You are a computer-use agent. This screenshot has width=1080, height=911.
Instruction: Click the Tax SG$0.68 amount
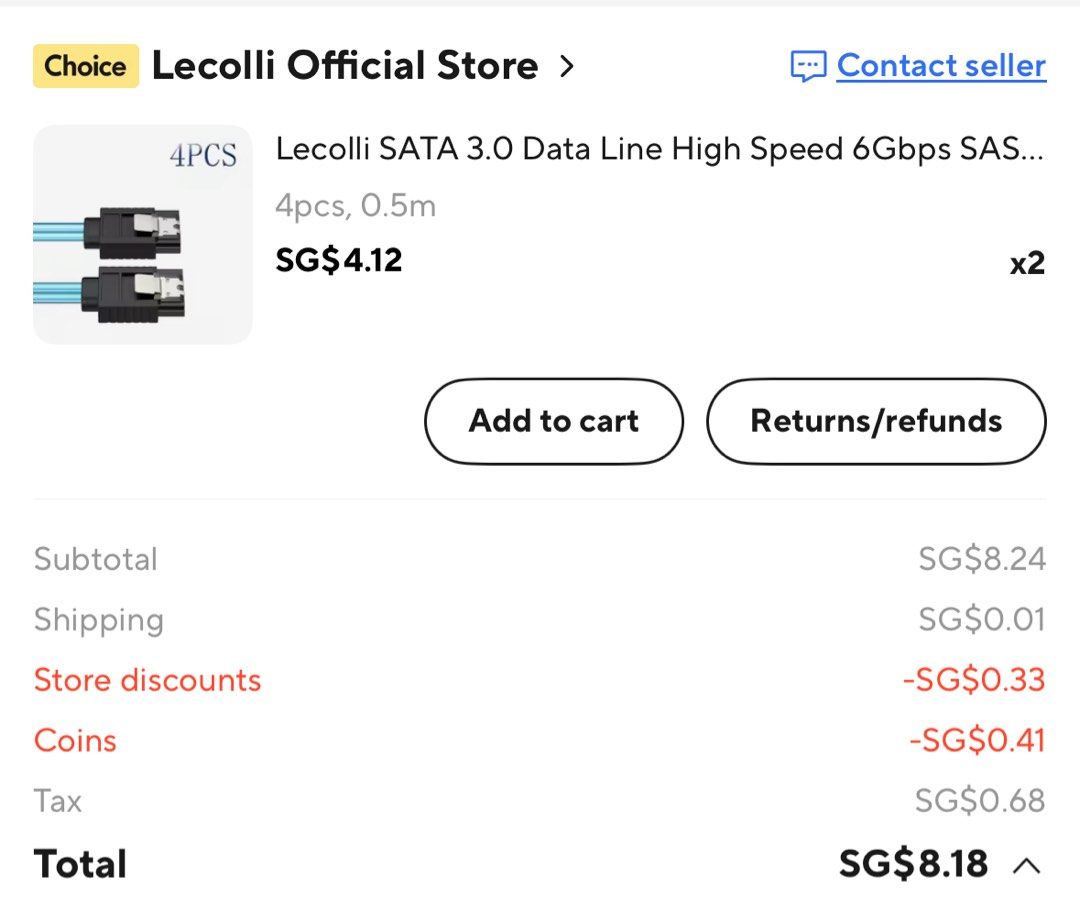pos(980,801)
